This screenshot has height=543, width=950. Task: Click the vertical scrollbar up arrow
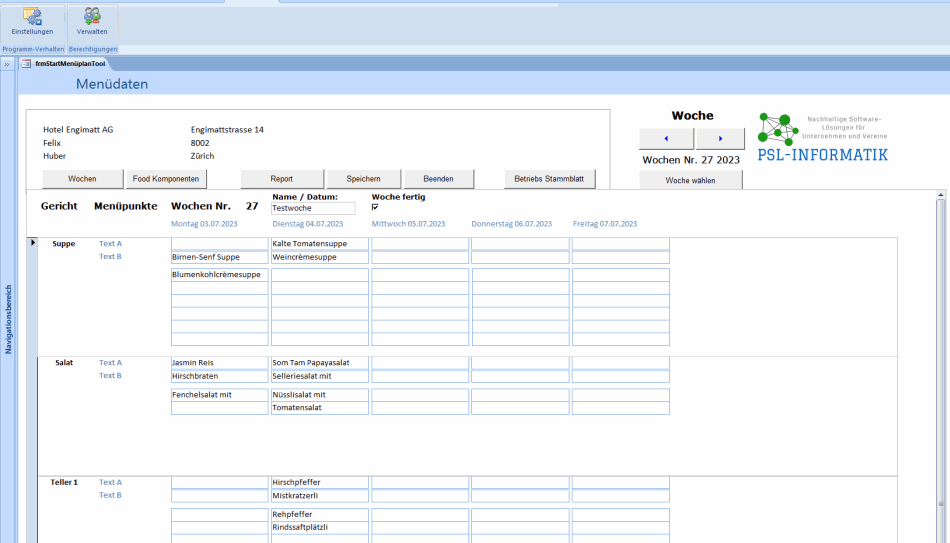(x=941, y=195)
